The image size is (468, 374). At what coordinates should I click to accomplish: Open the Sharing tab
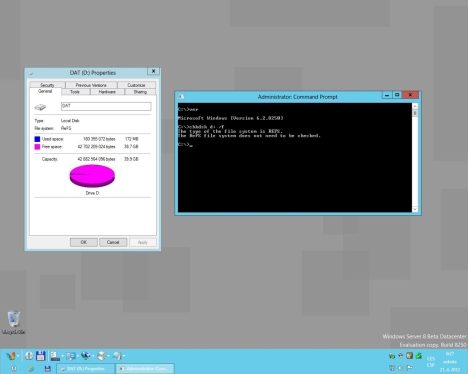(140, 92)
